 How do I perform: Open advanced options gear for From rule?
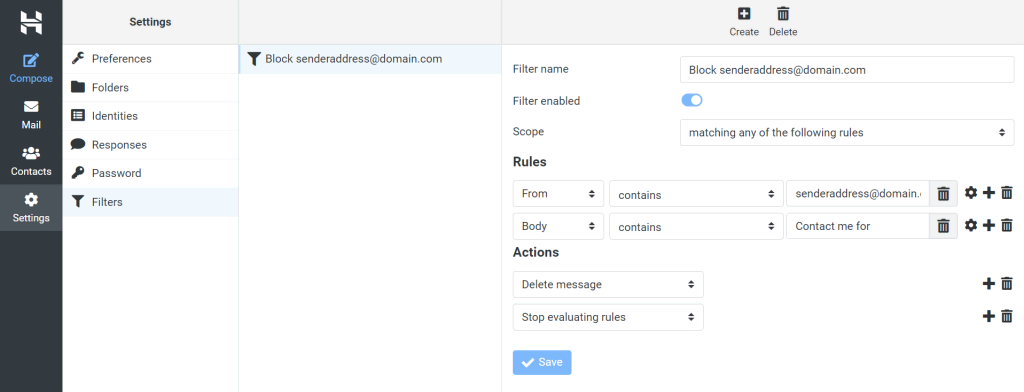click(971, 193)
